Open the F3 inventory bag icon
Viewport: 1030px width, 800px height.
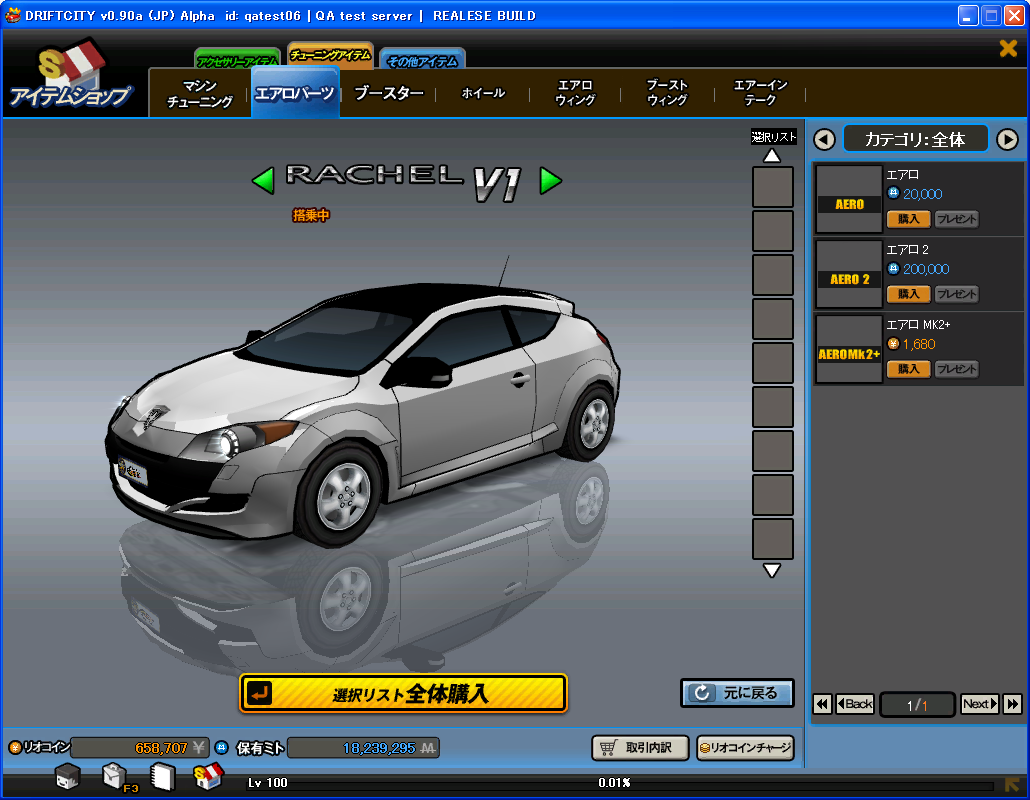[x=117, y=778]
